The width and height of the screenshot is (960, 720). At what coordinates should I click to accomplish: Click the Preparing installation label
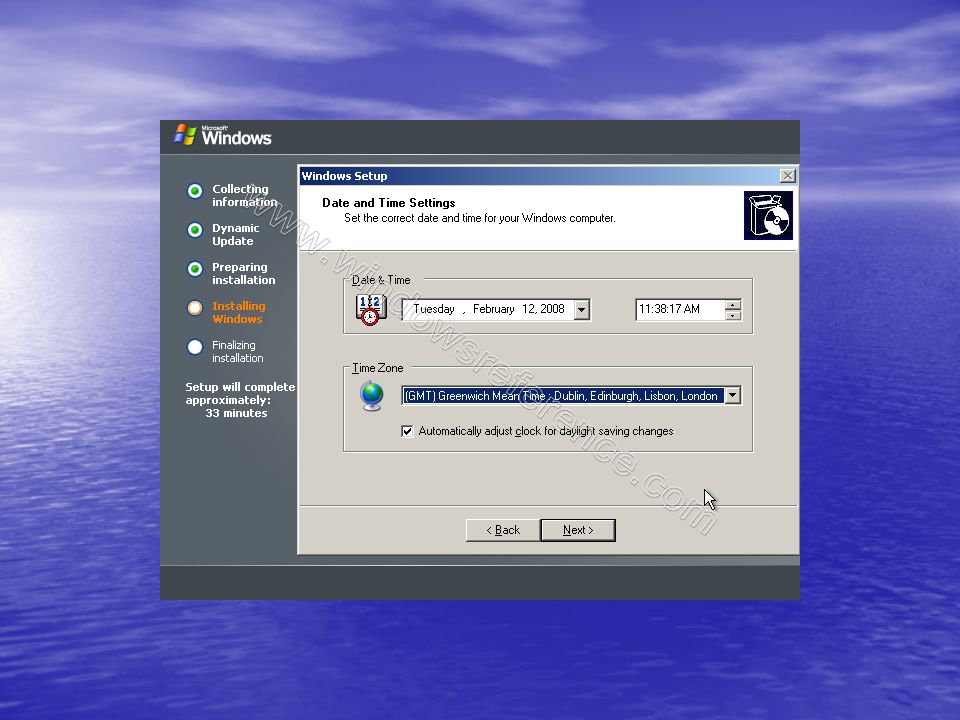[x=244, y=274]
